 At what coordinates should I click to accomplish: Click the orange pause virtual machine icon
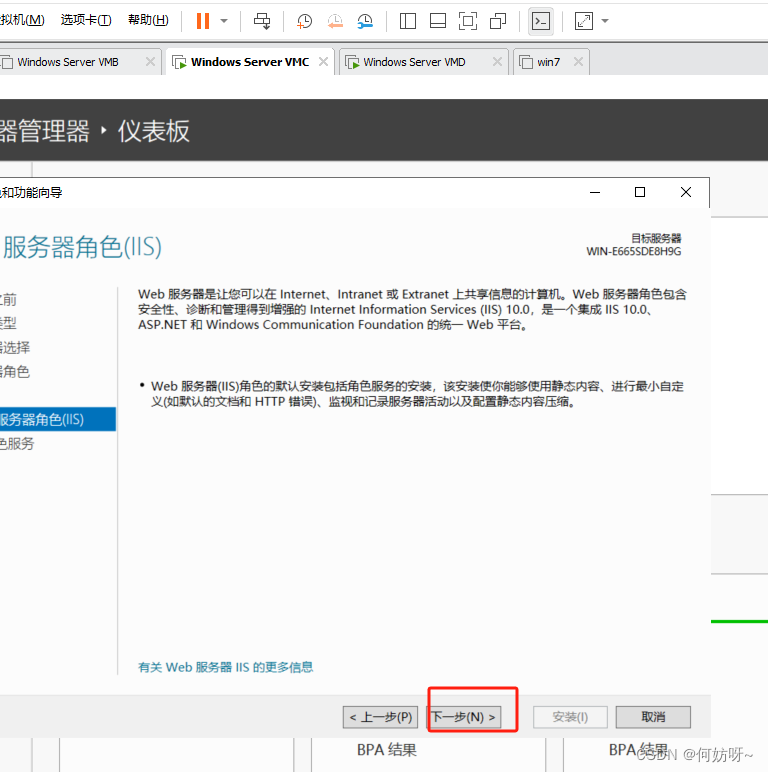pyautogui.click(x=203, y=21)
